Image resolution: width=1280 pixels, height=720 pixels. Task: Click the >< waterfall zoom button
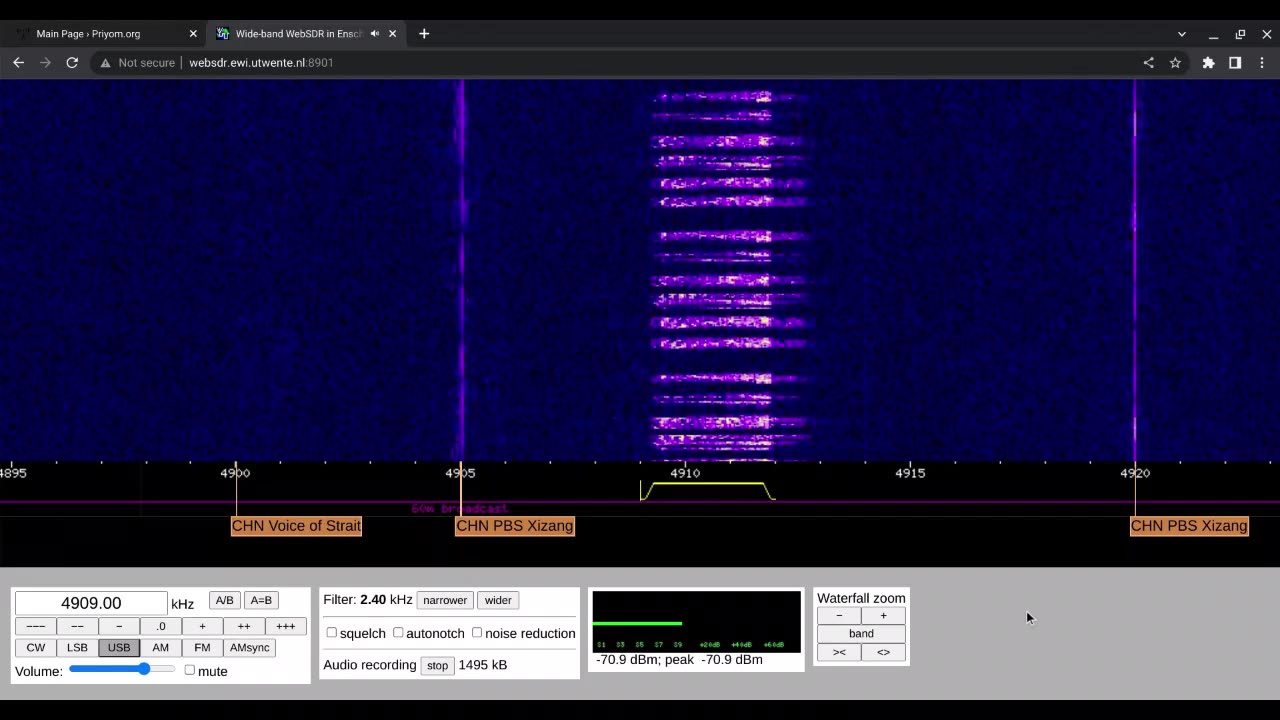839,652
